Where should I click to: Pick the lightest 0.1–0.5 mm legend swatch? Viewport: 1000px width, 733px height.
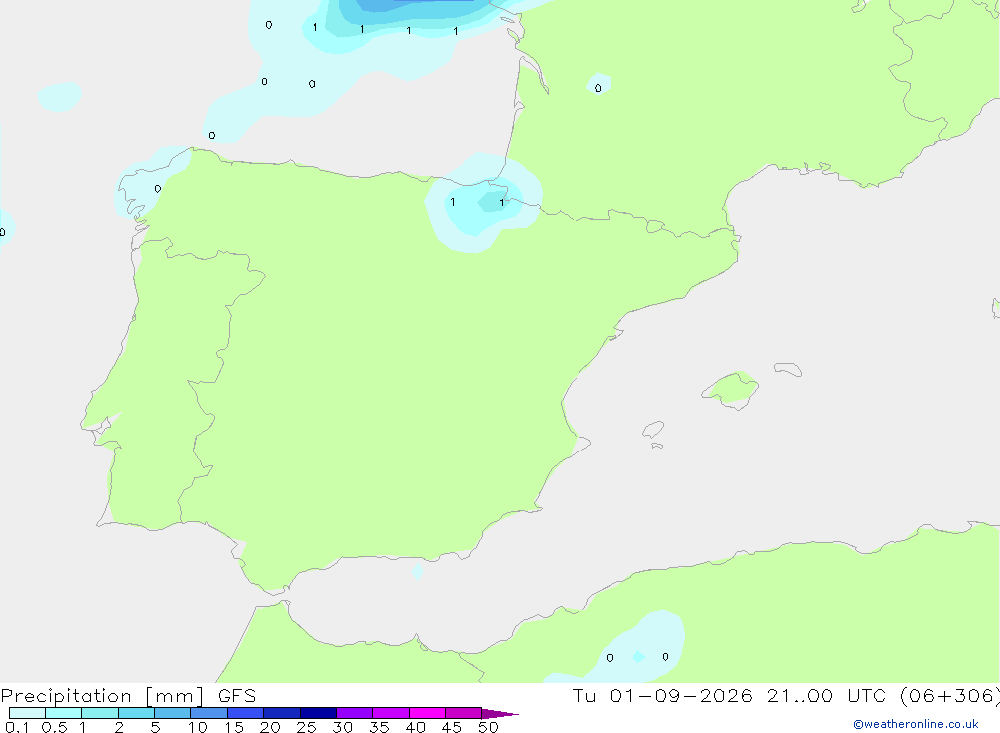coord(27,713)
